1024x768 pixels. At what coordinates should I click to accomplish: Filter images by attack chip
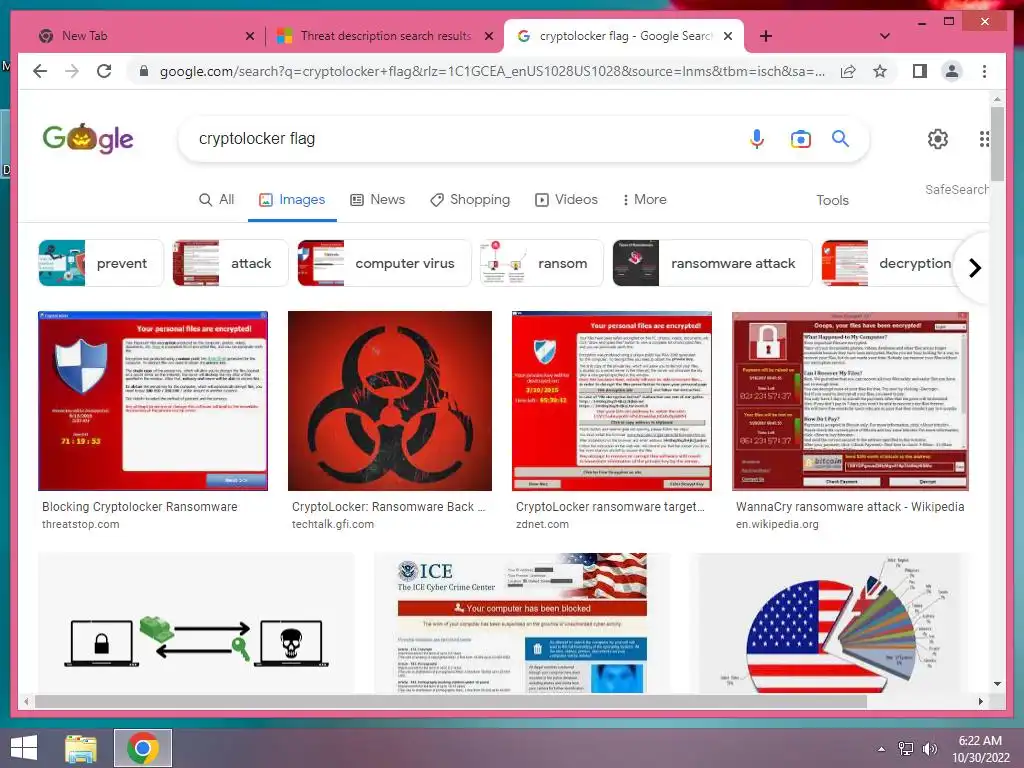(x=231, y=263)
